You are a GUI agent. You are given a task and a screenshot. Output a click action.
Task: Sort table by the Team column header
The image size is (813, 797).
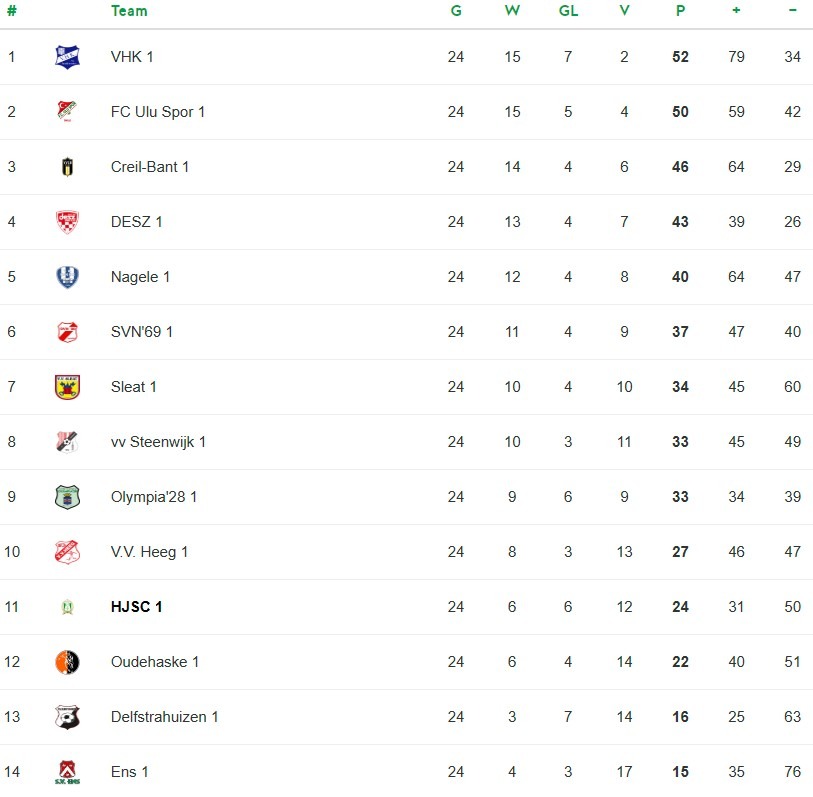(x=129, y=11)
